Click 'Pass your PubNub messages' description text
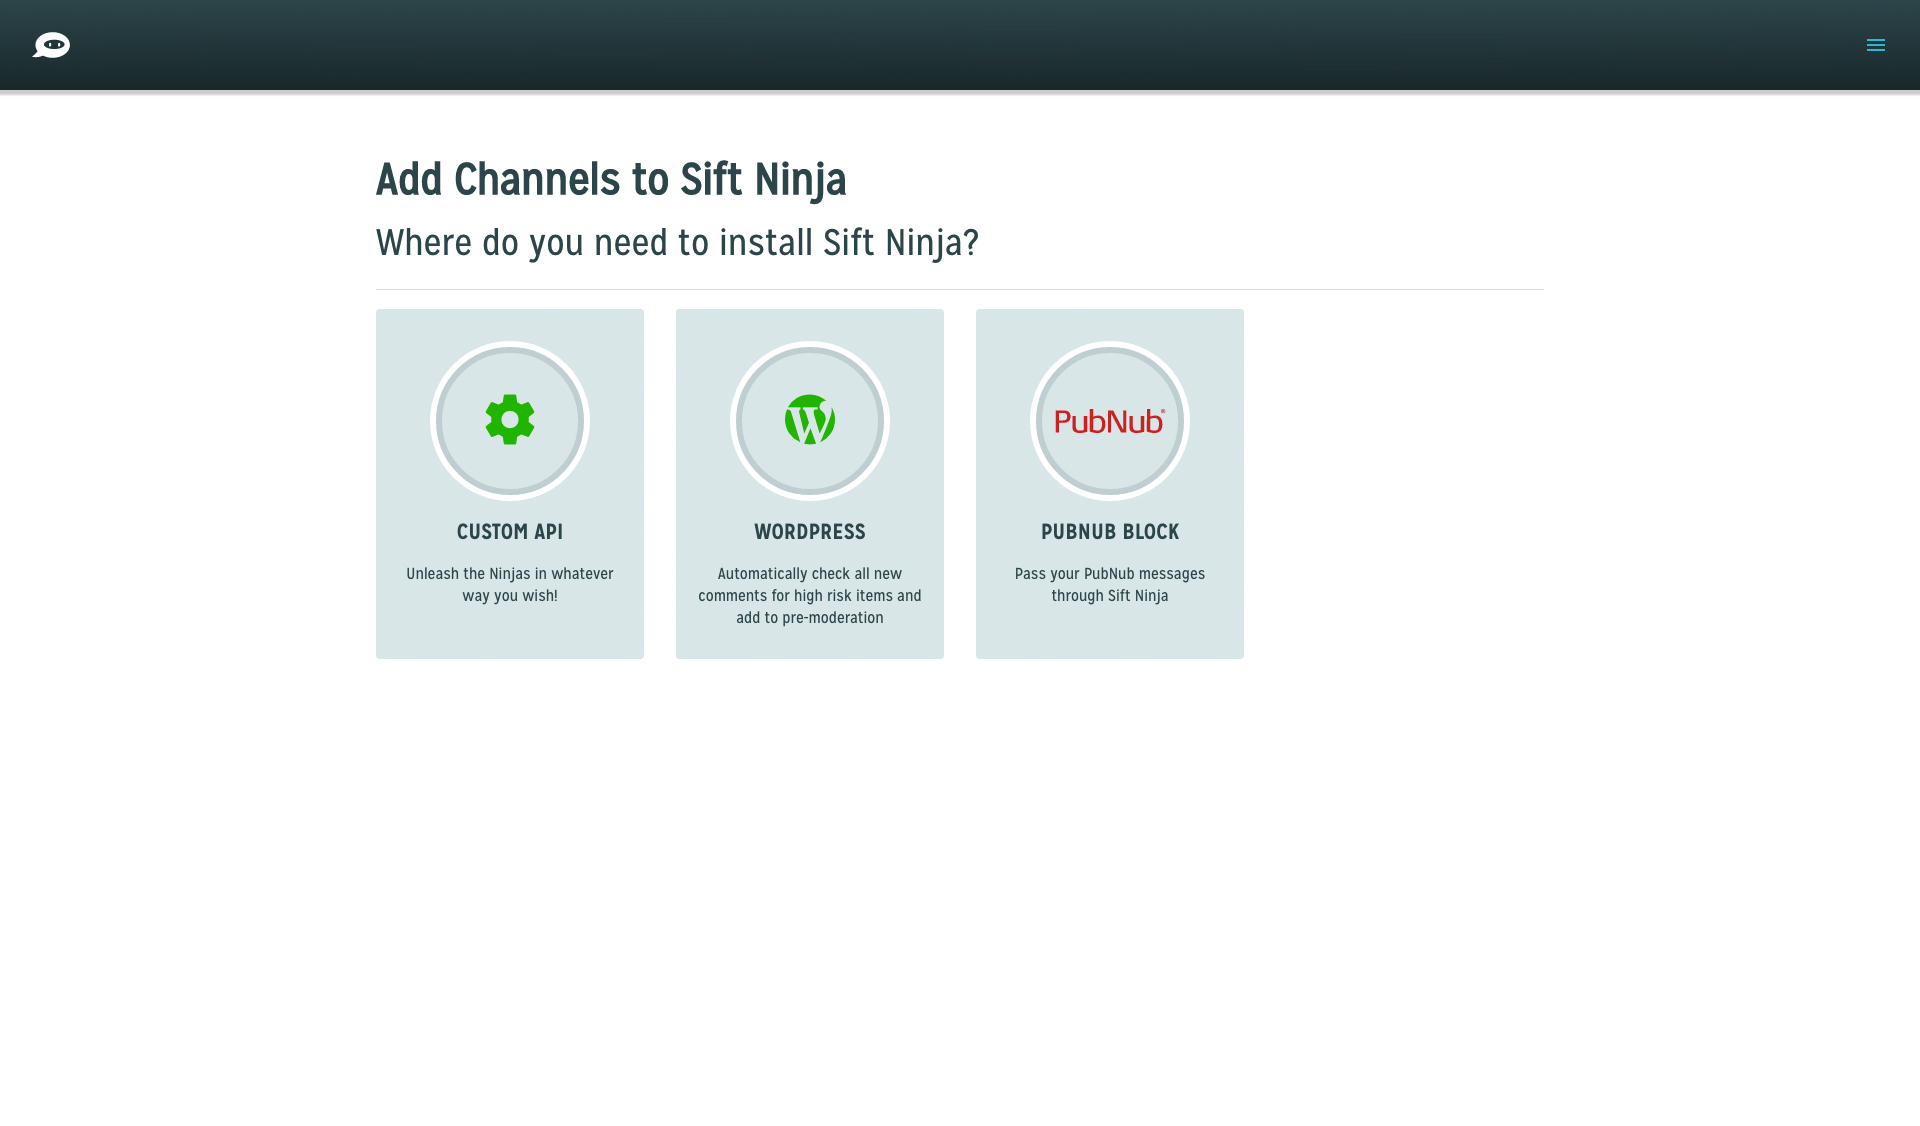The image size is (1920, 1126). click(1109, 584)
